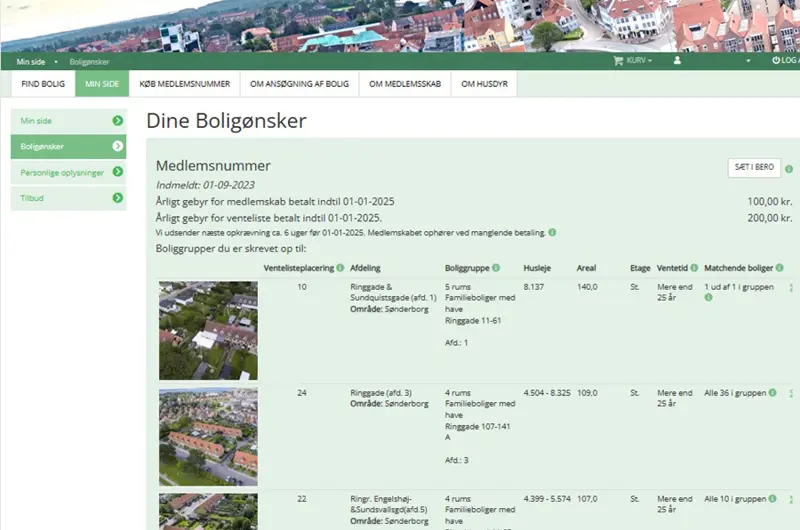Click the info icon beside Sæt i bero

tap(789, 169)
